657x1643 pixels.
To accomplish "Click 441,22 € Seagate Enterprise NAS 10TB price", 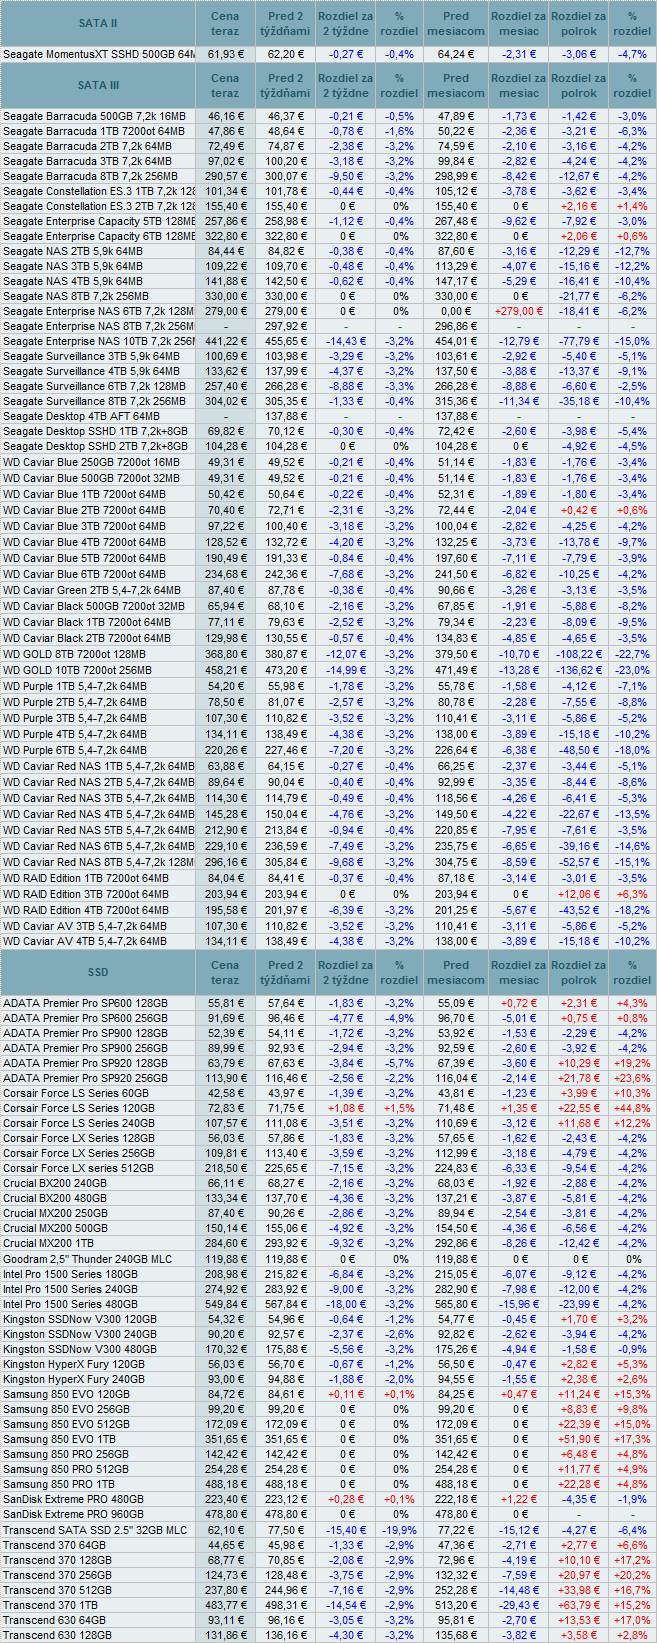I will pyautogui.click(x=226, y=341).
